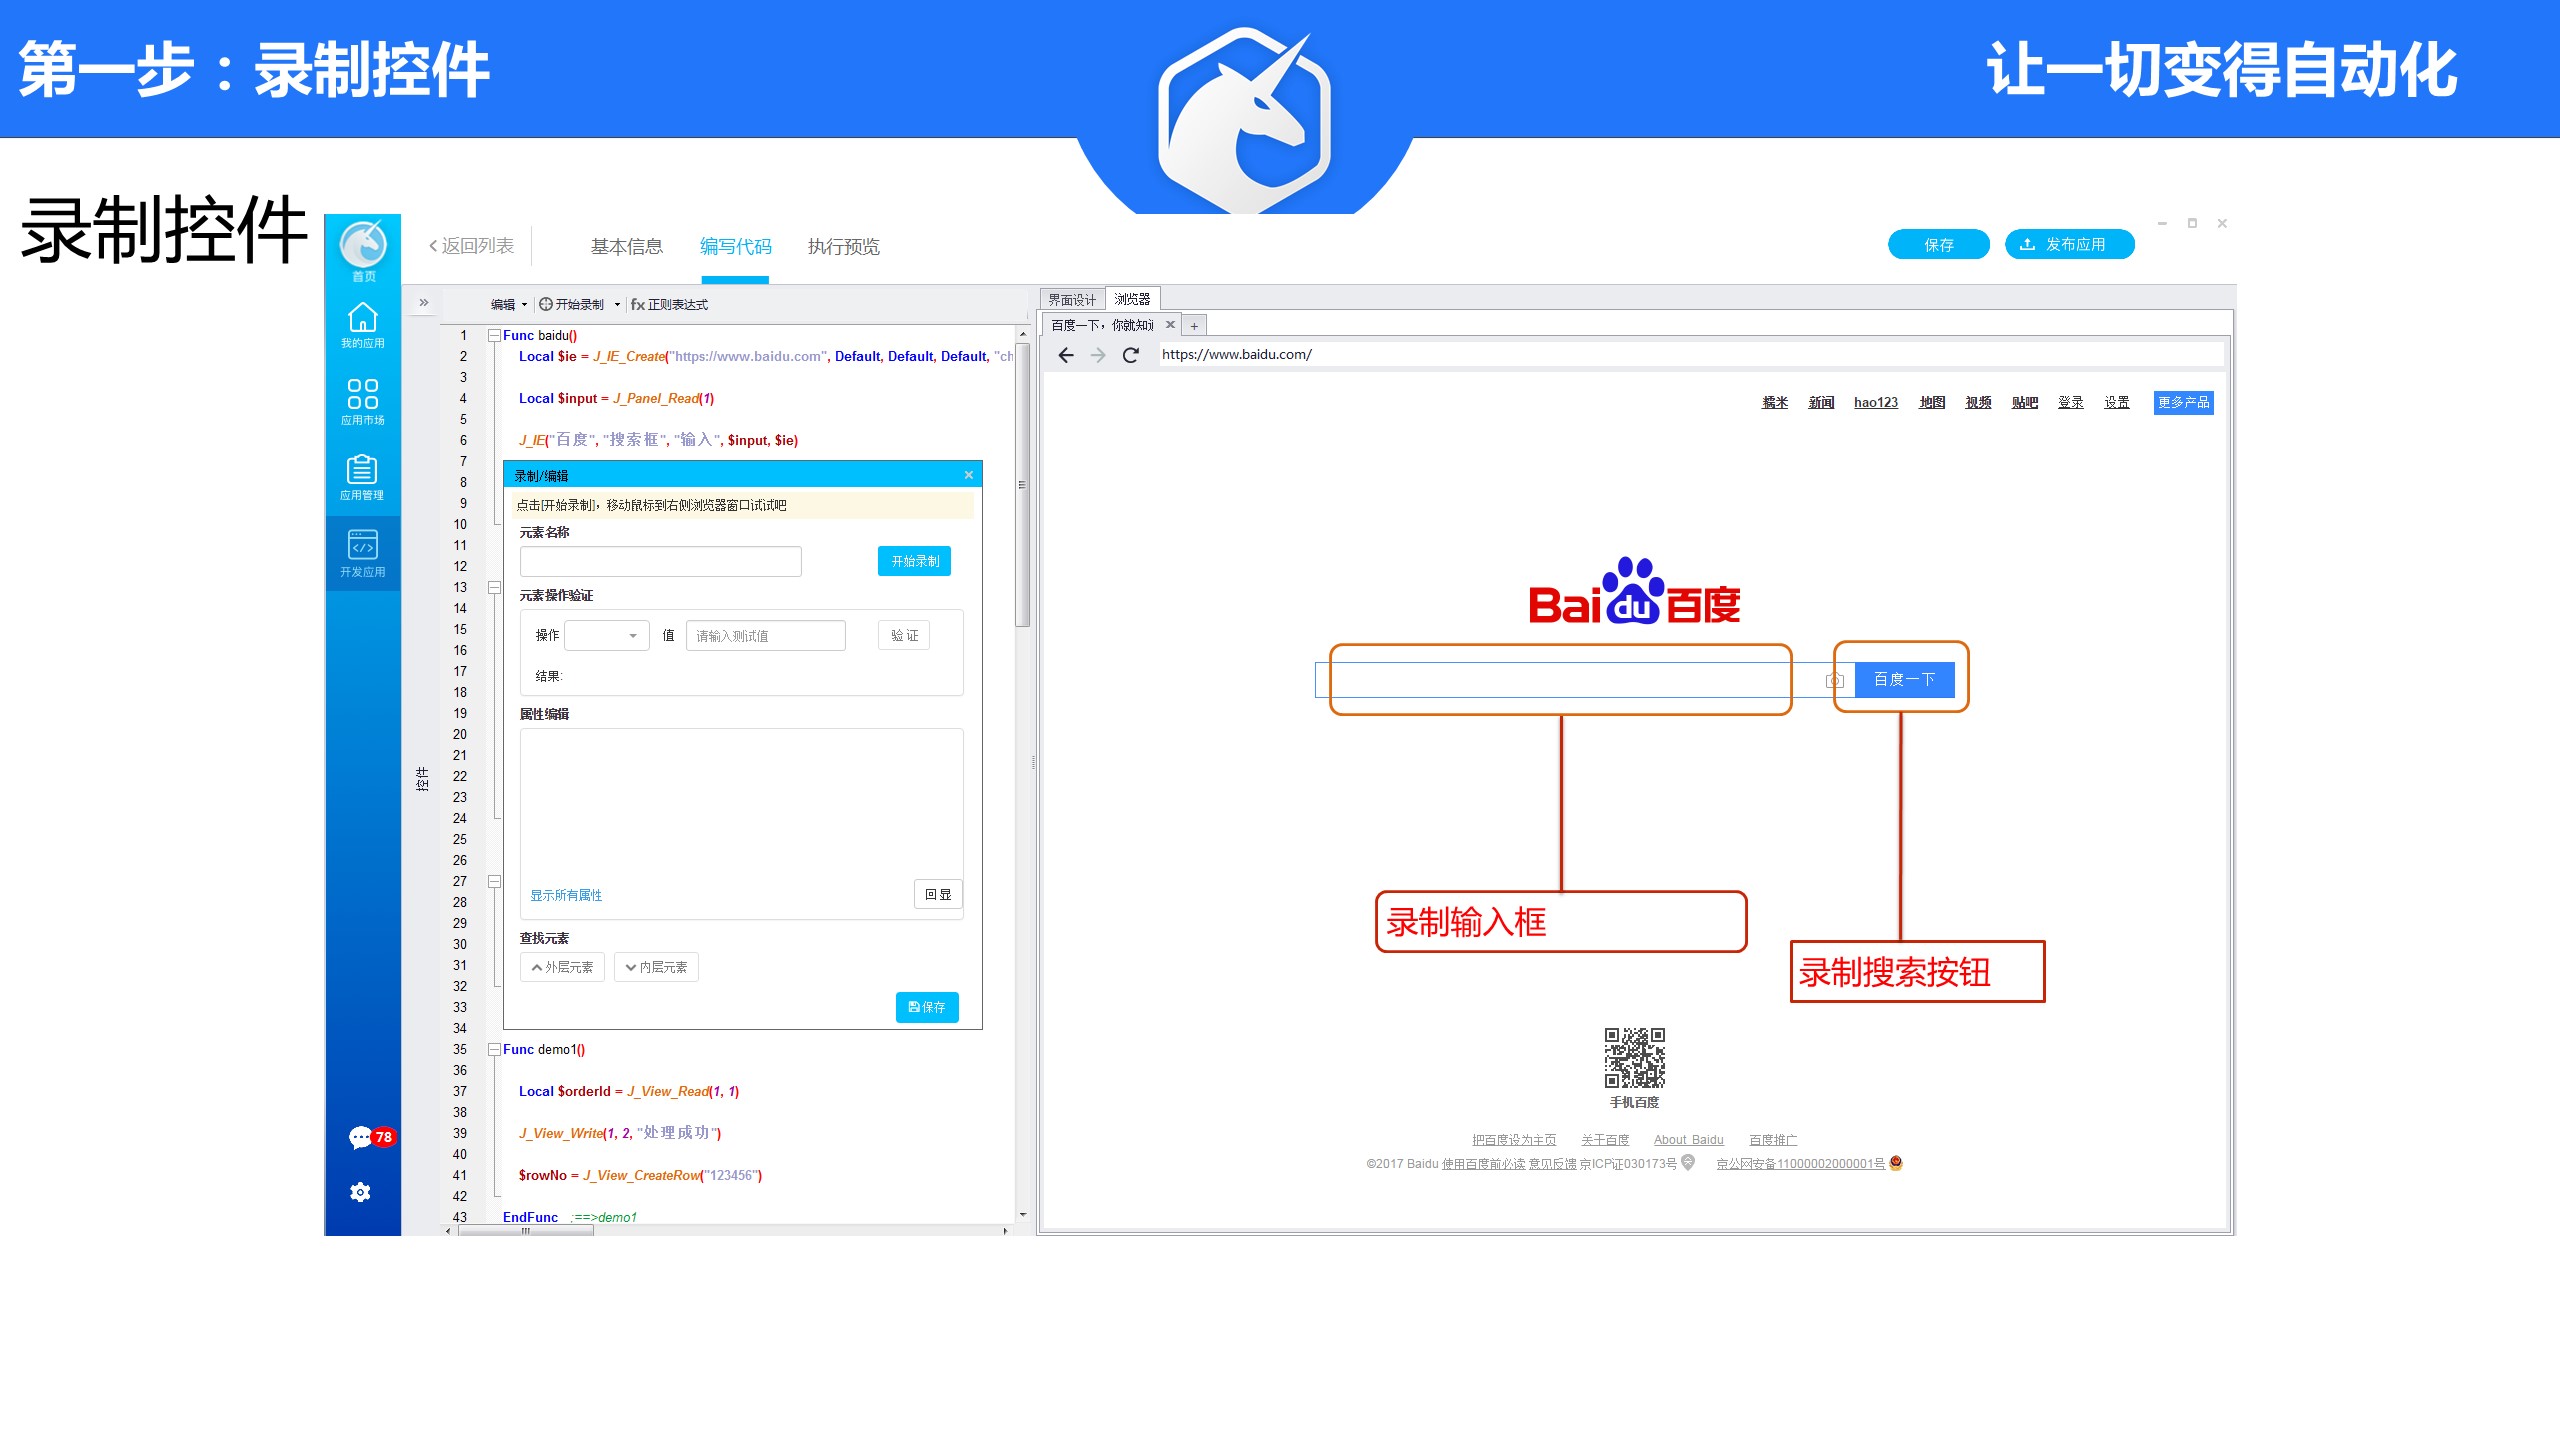Open the 操作 dropdown in the recording dialog
The width and height of the screenshot is (2560, 1440).
click(x=607, y=636)
